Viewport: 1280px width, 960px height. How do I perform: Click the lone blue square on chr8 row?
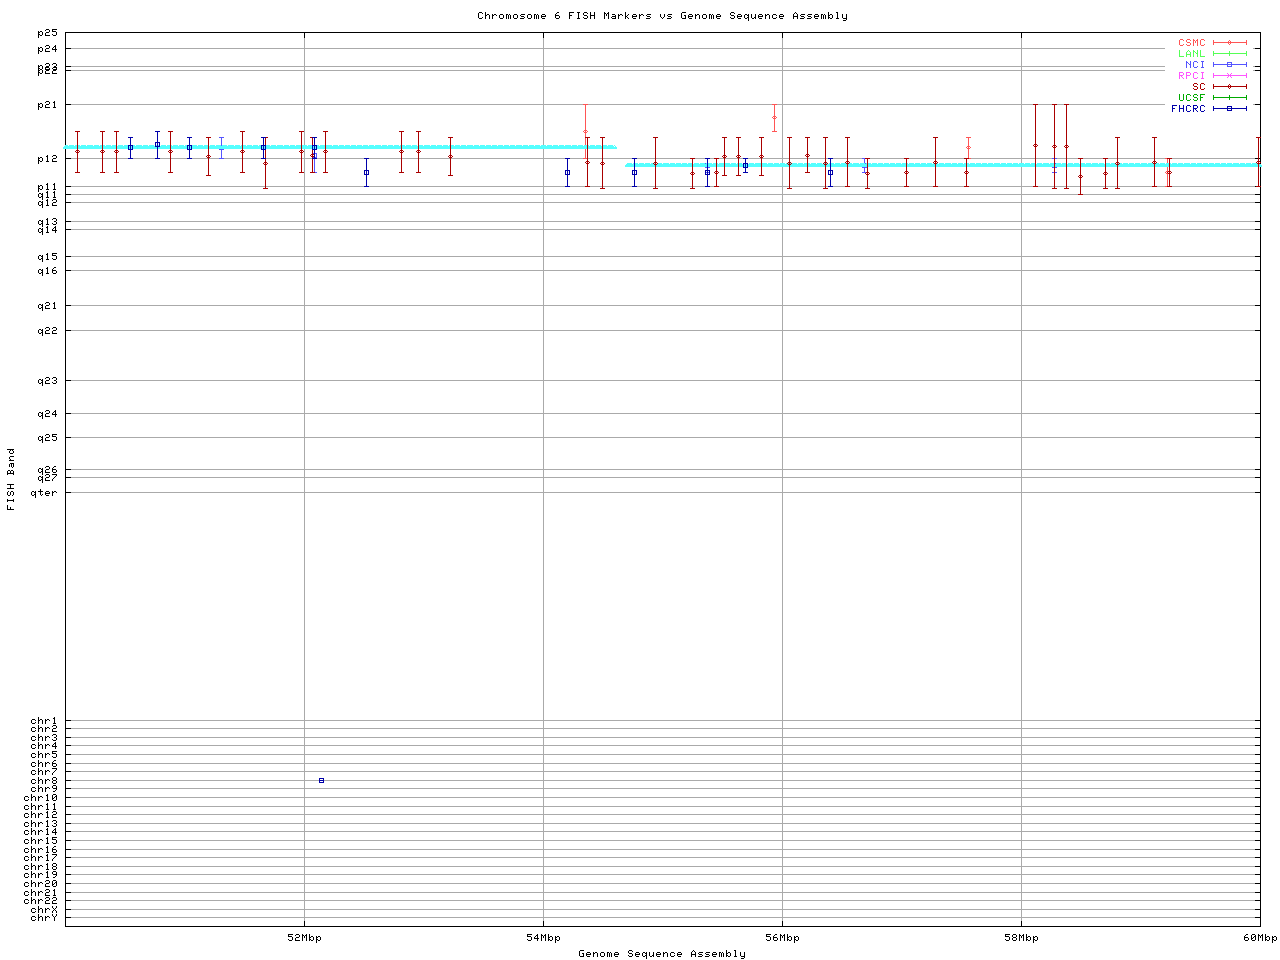point(321,780)
